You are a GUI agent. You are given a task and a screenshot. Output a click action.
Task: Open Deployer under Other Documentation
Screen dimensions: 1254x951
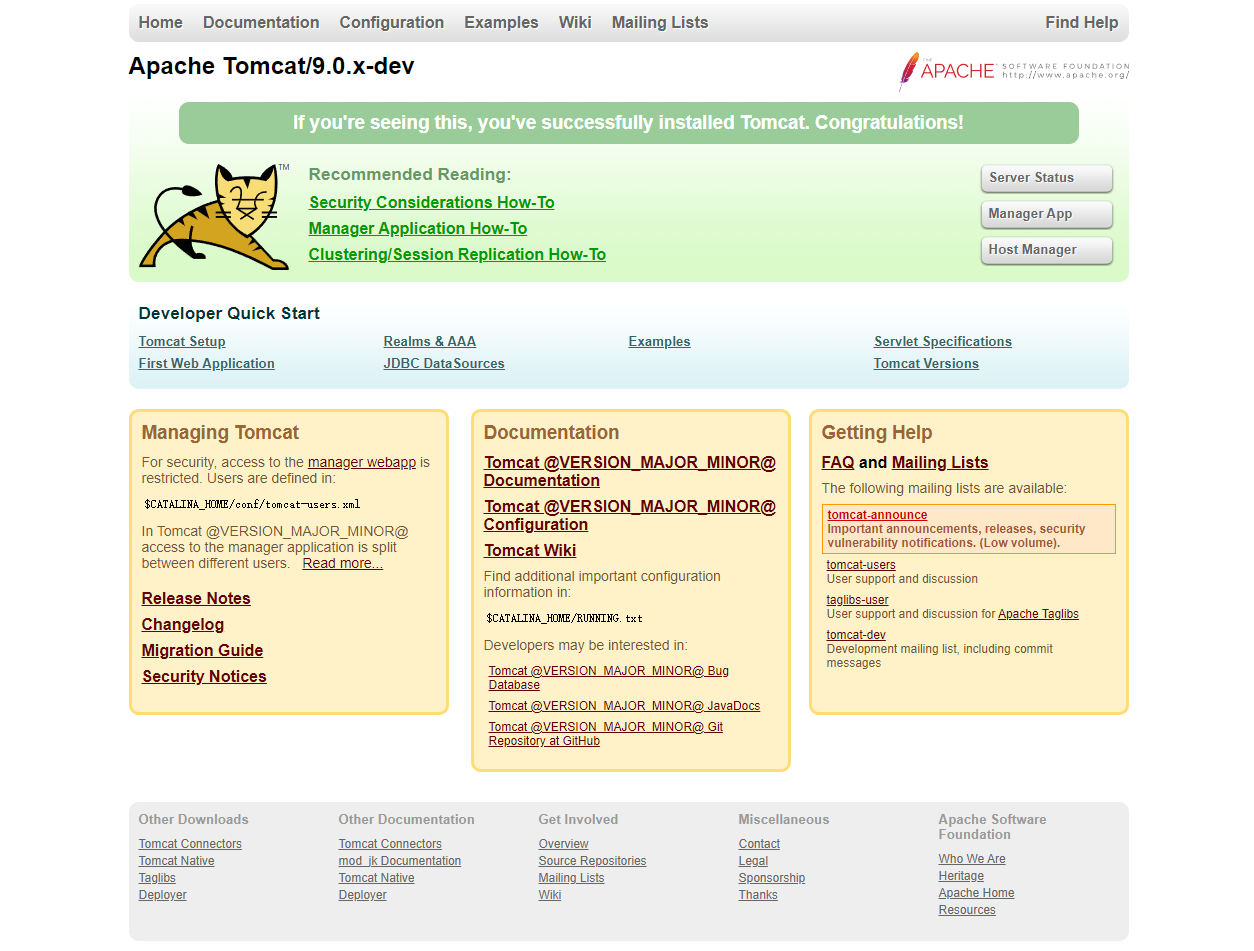[363, 895]
